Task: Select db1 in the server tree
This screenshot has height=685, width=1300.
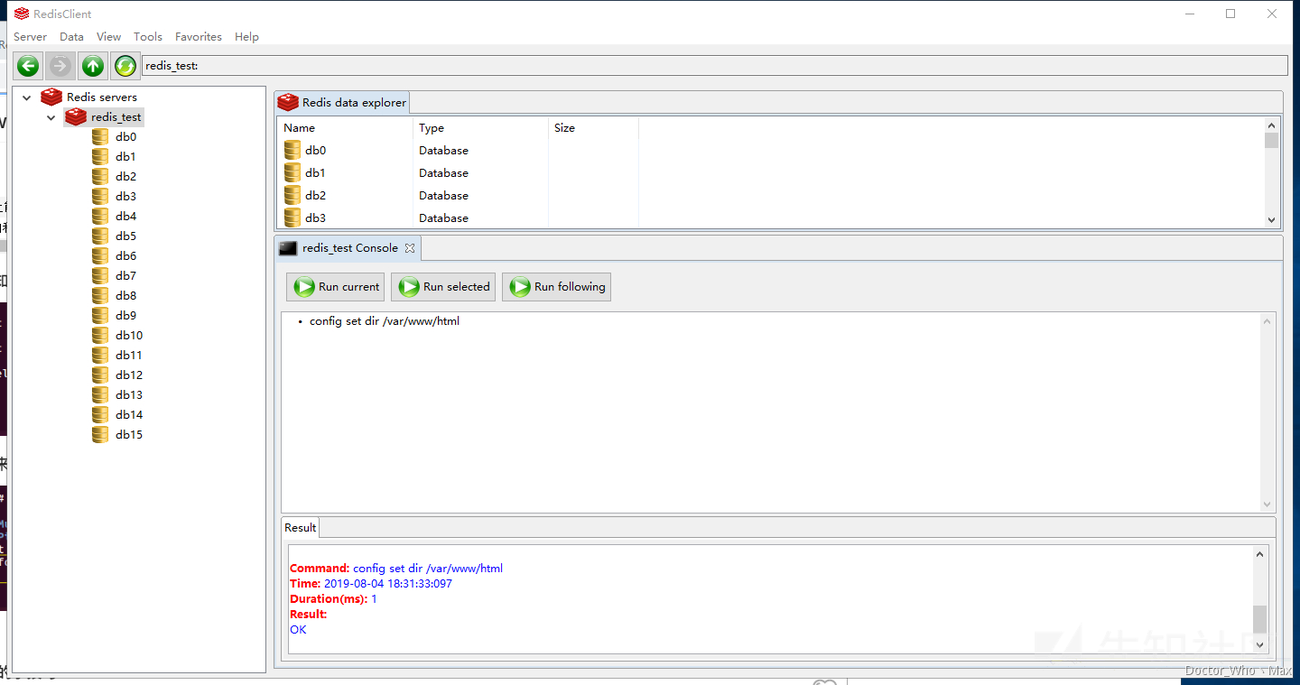Action: click(125, 157)
